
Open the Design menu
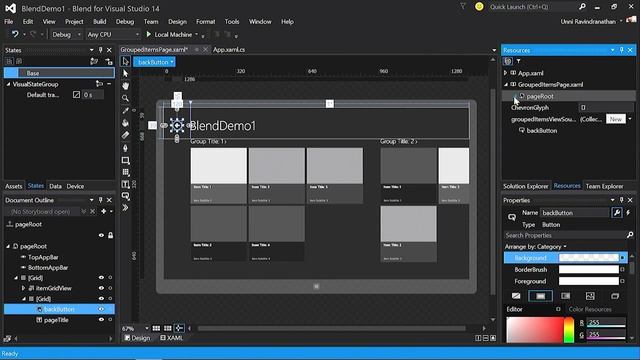pyautogui.click(x=177, y=22)
